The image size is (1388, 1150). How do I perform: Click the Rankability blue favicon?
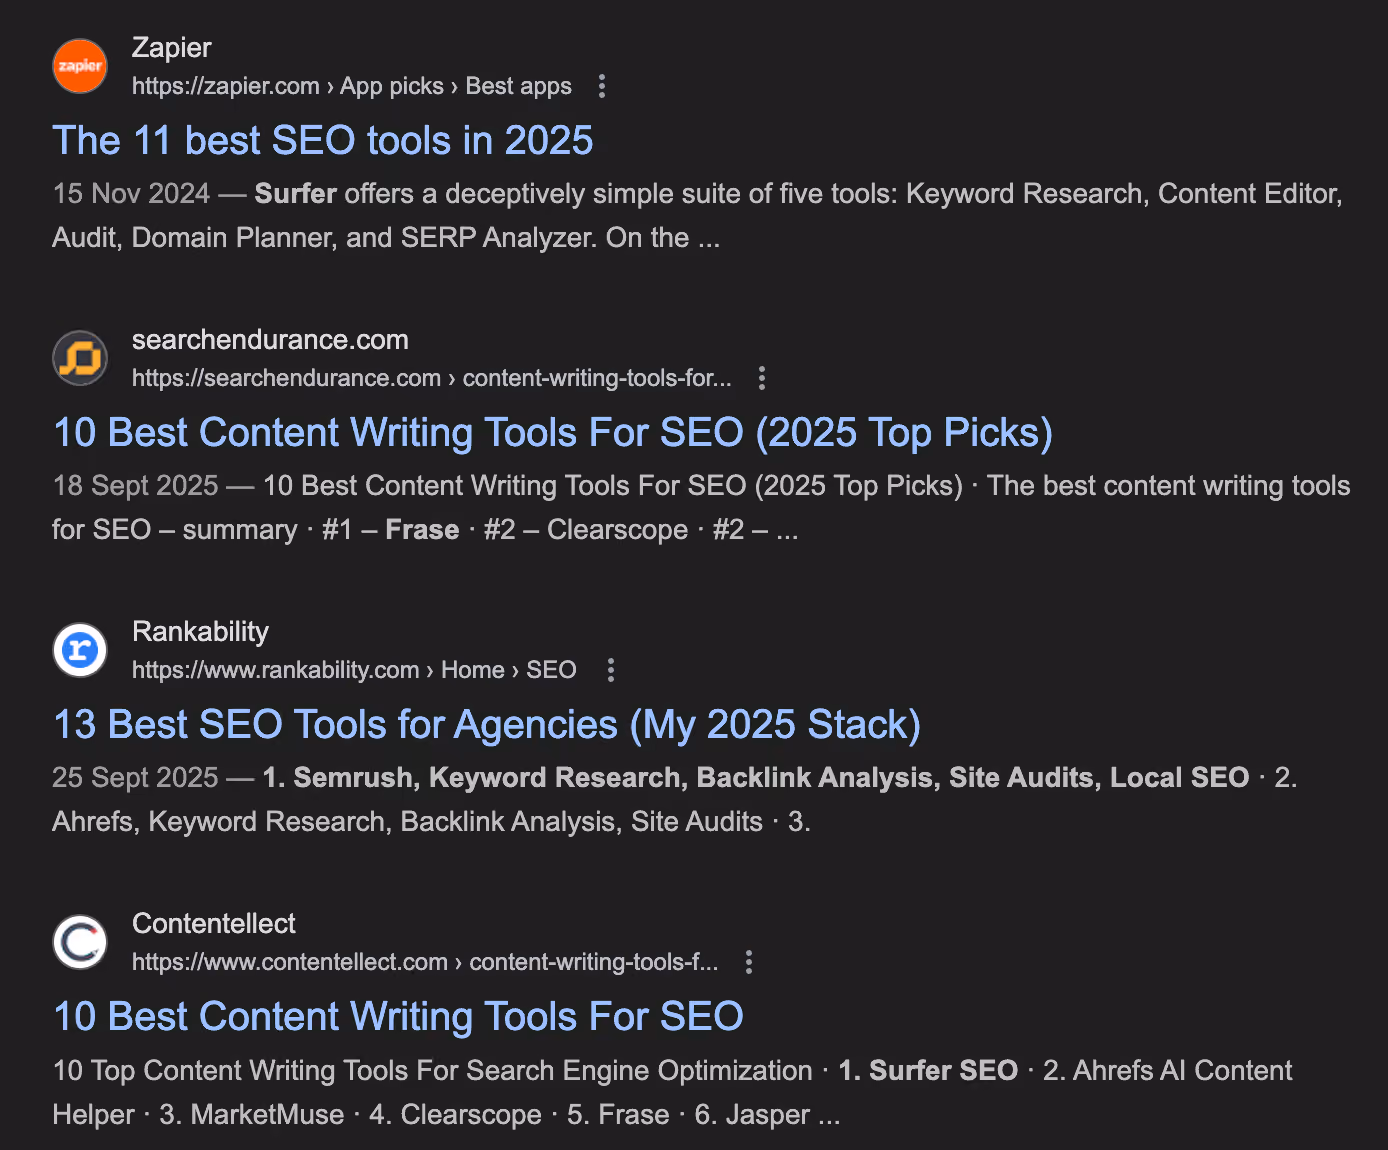pyautogui.click(x=80, y=650)
